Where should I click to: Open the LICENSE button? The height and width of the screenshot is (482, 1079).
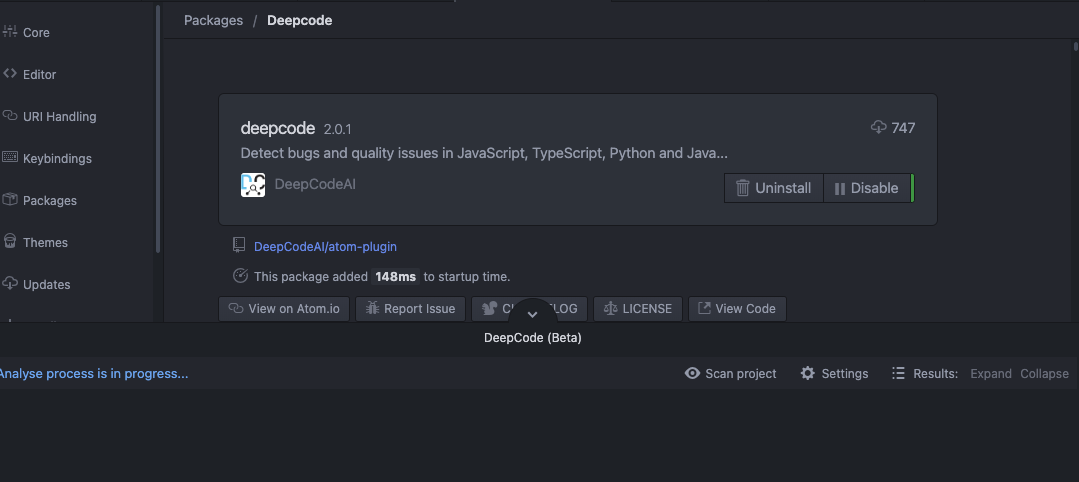(x=638, y=309)
